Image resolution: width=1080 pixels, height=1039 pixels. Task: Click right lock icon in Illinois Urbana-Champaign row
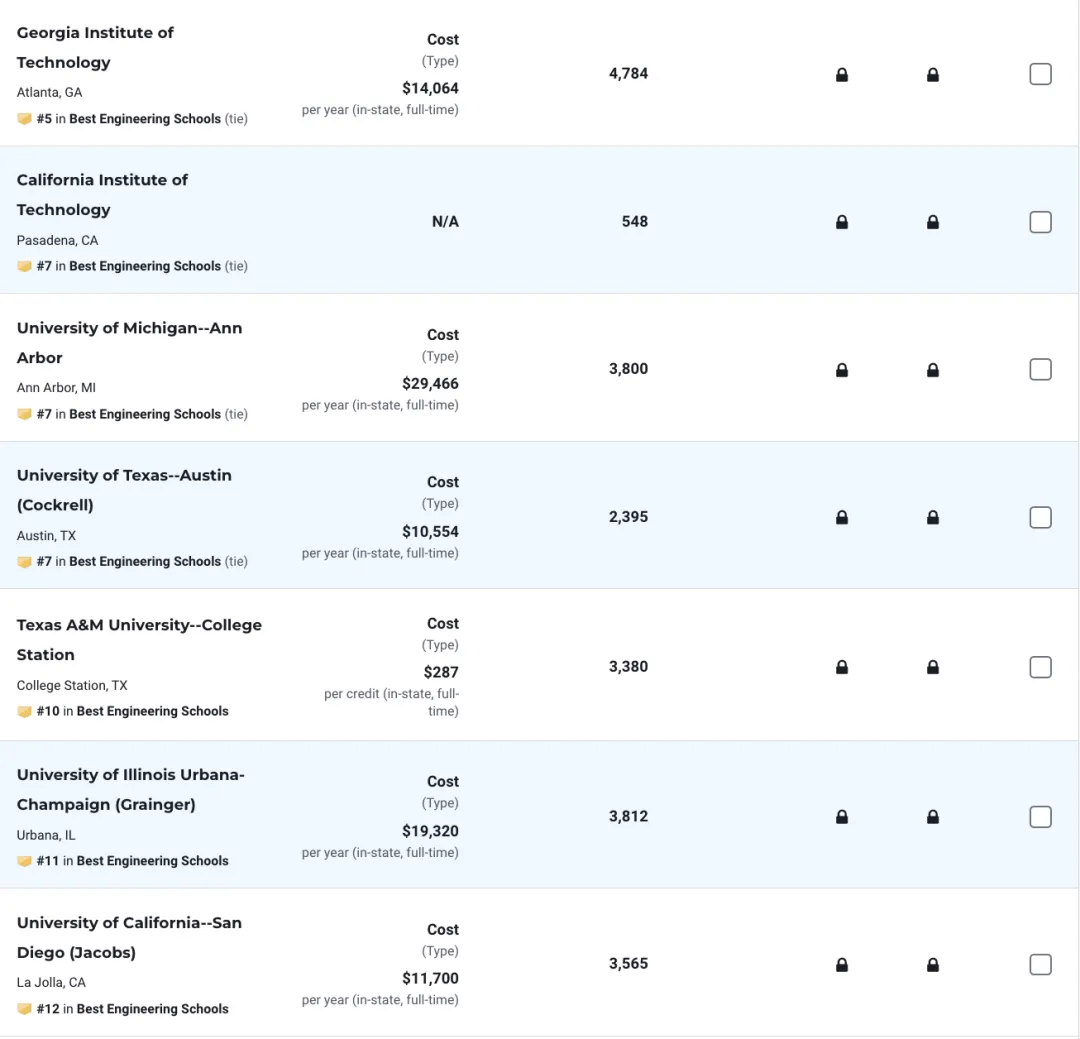pyautogui.click(x=933, y=817)
